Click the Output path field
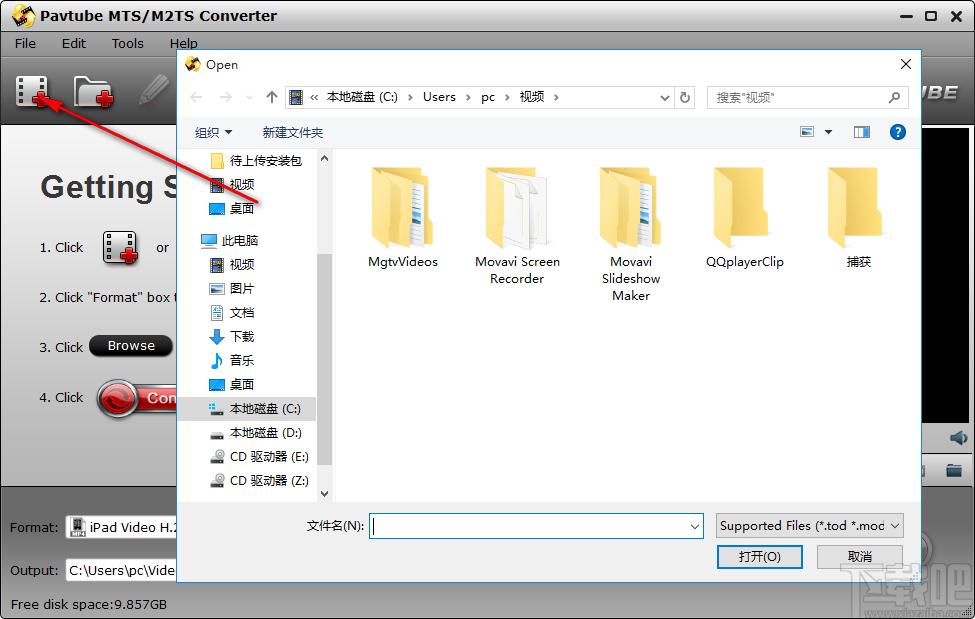This screenshot has height=619, width=975. click(121, 570)
